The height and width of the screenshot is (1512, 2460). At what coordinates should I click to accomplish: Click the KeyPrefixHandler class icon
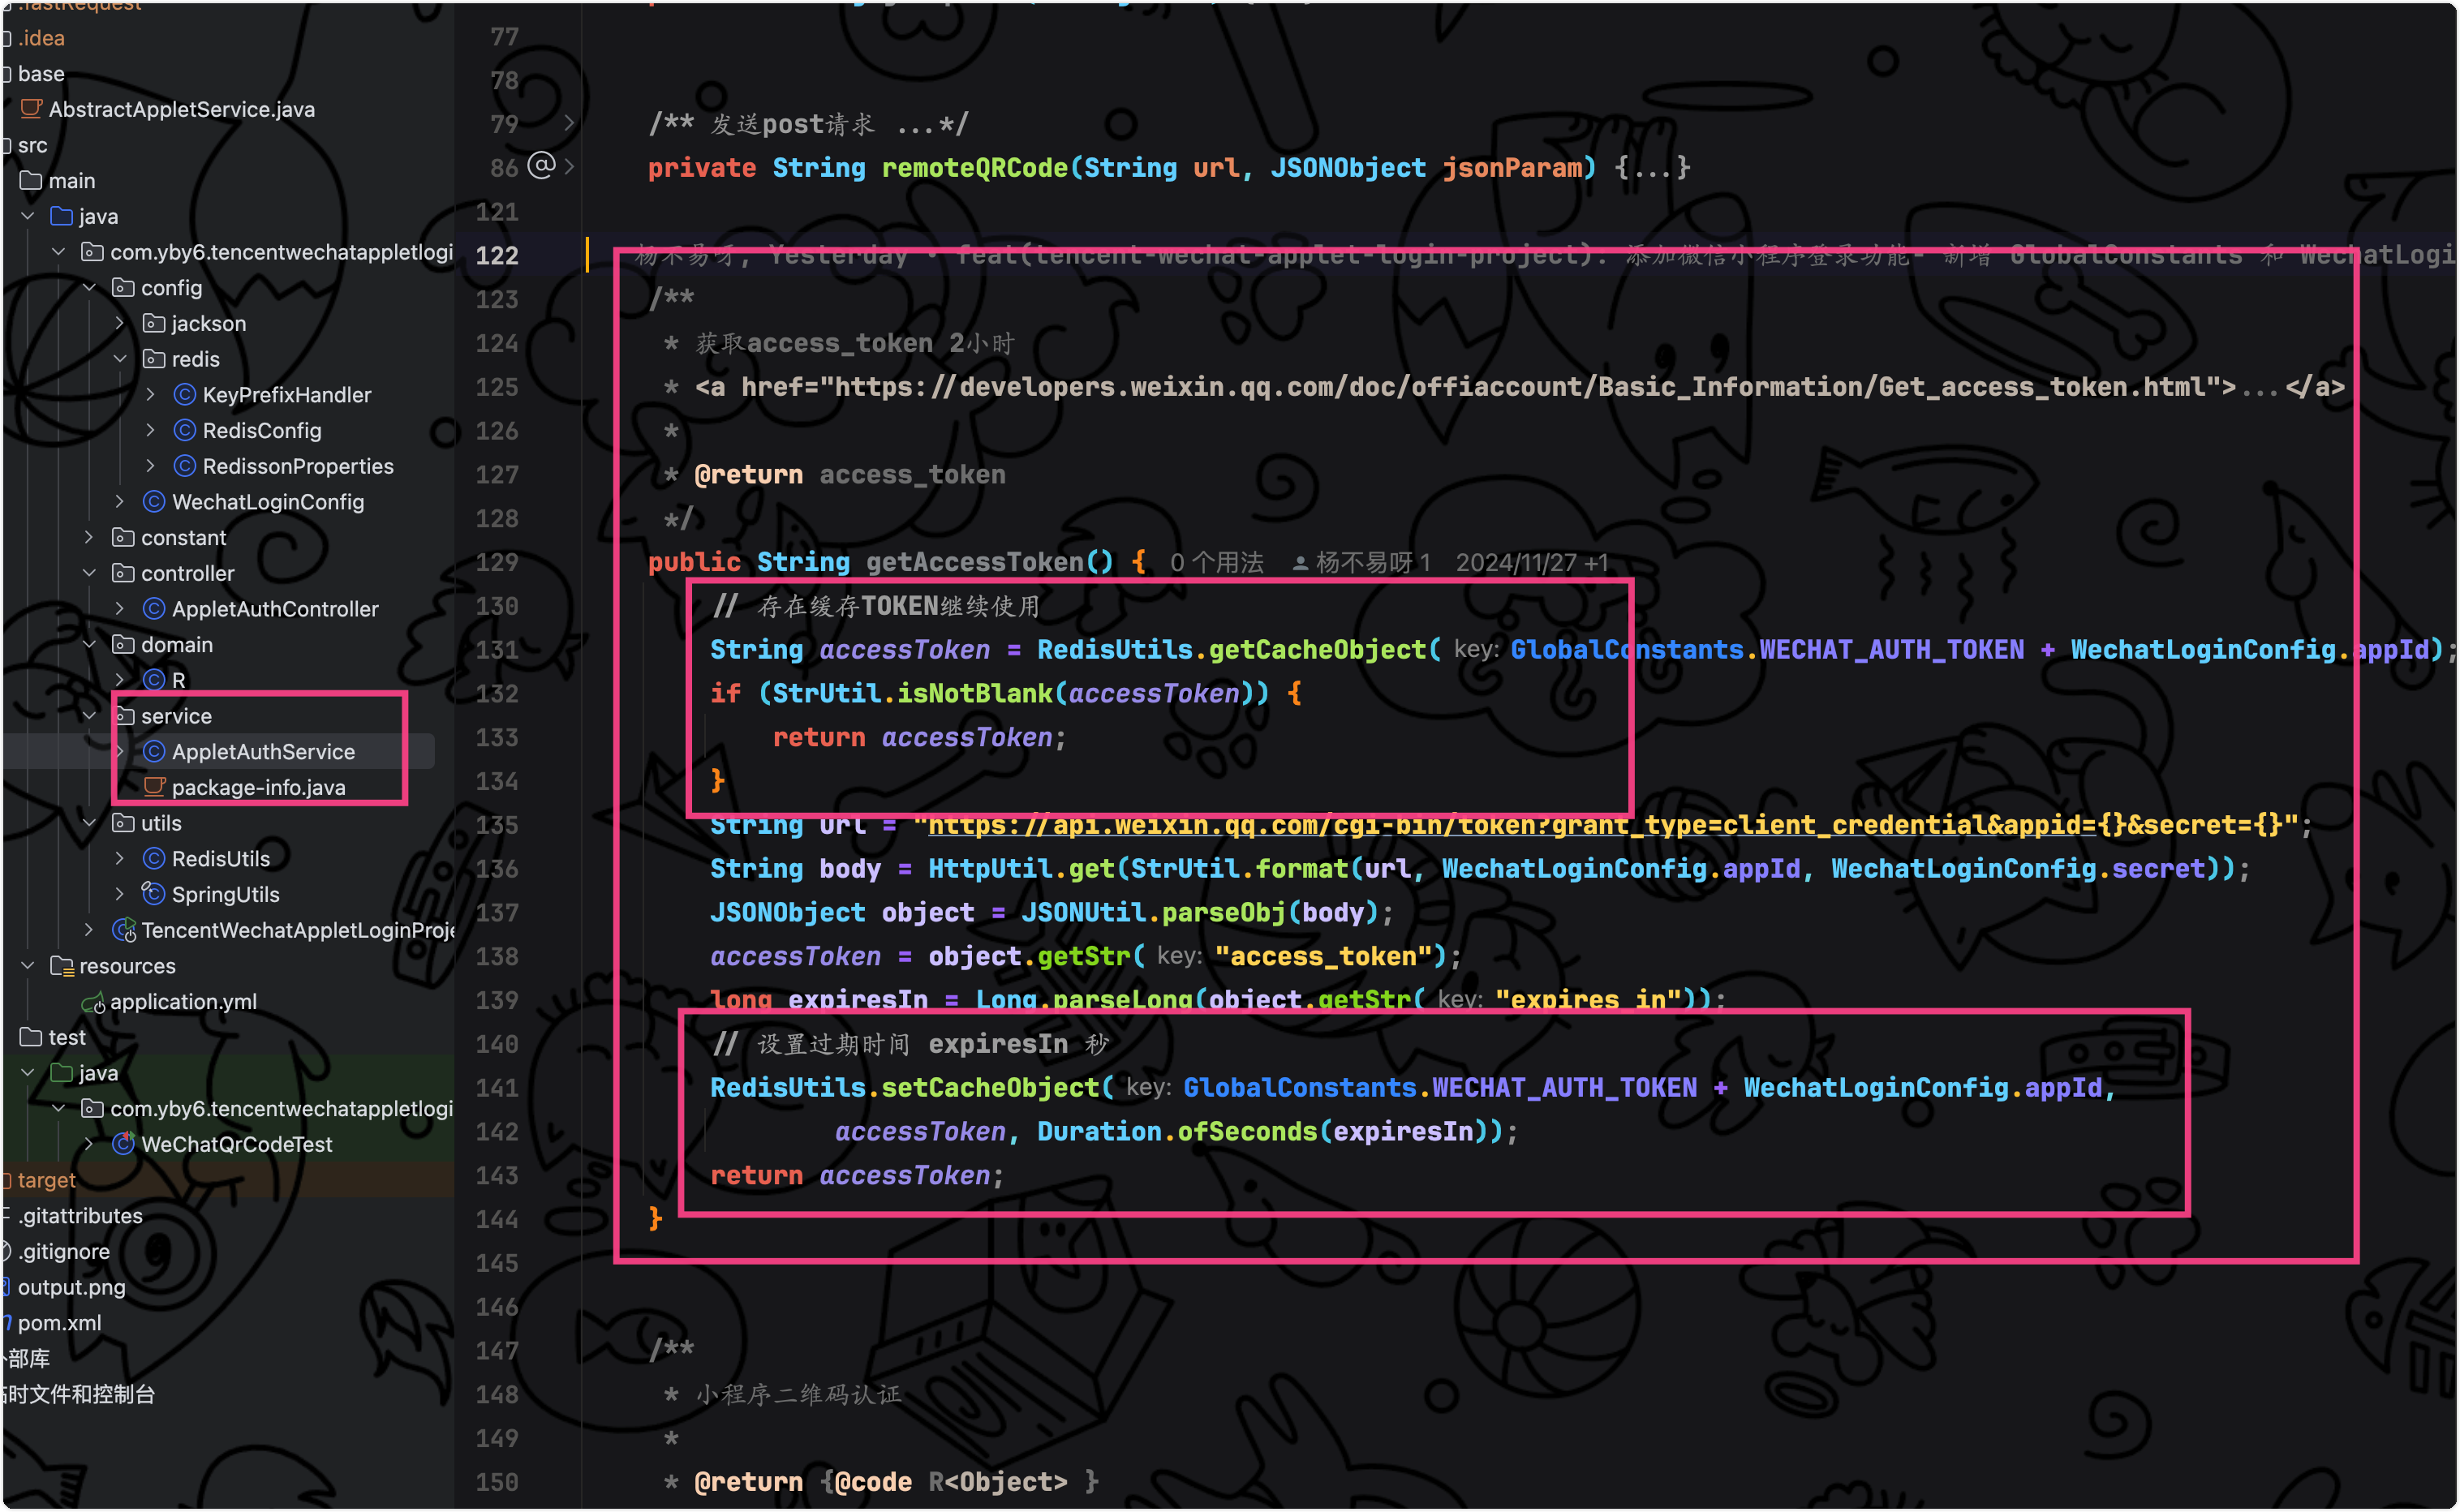point(184,395)
